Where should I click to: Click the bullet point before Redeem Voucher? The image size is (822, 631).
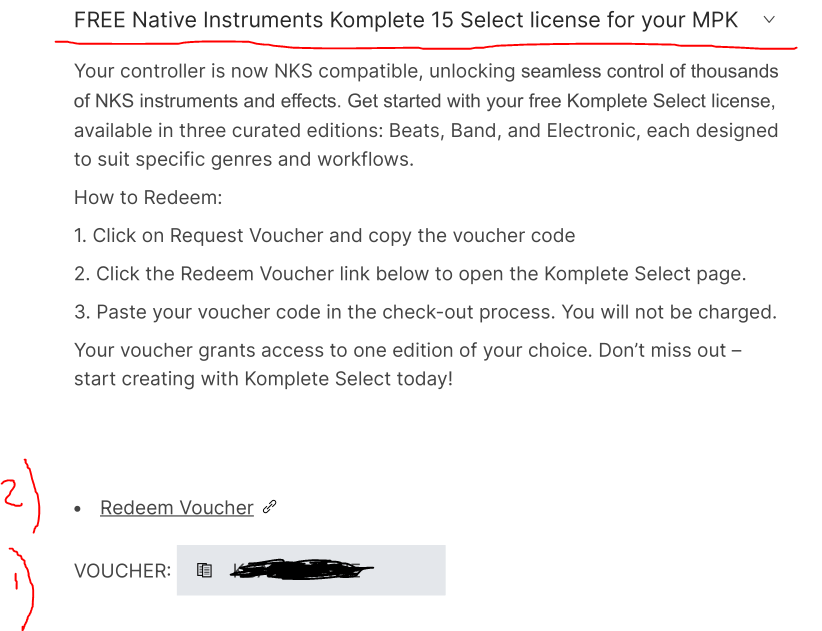78,509
